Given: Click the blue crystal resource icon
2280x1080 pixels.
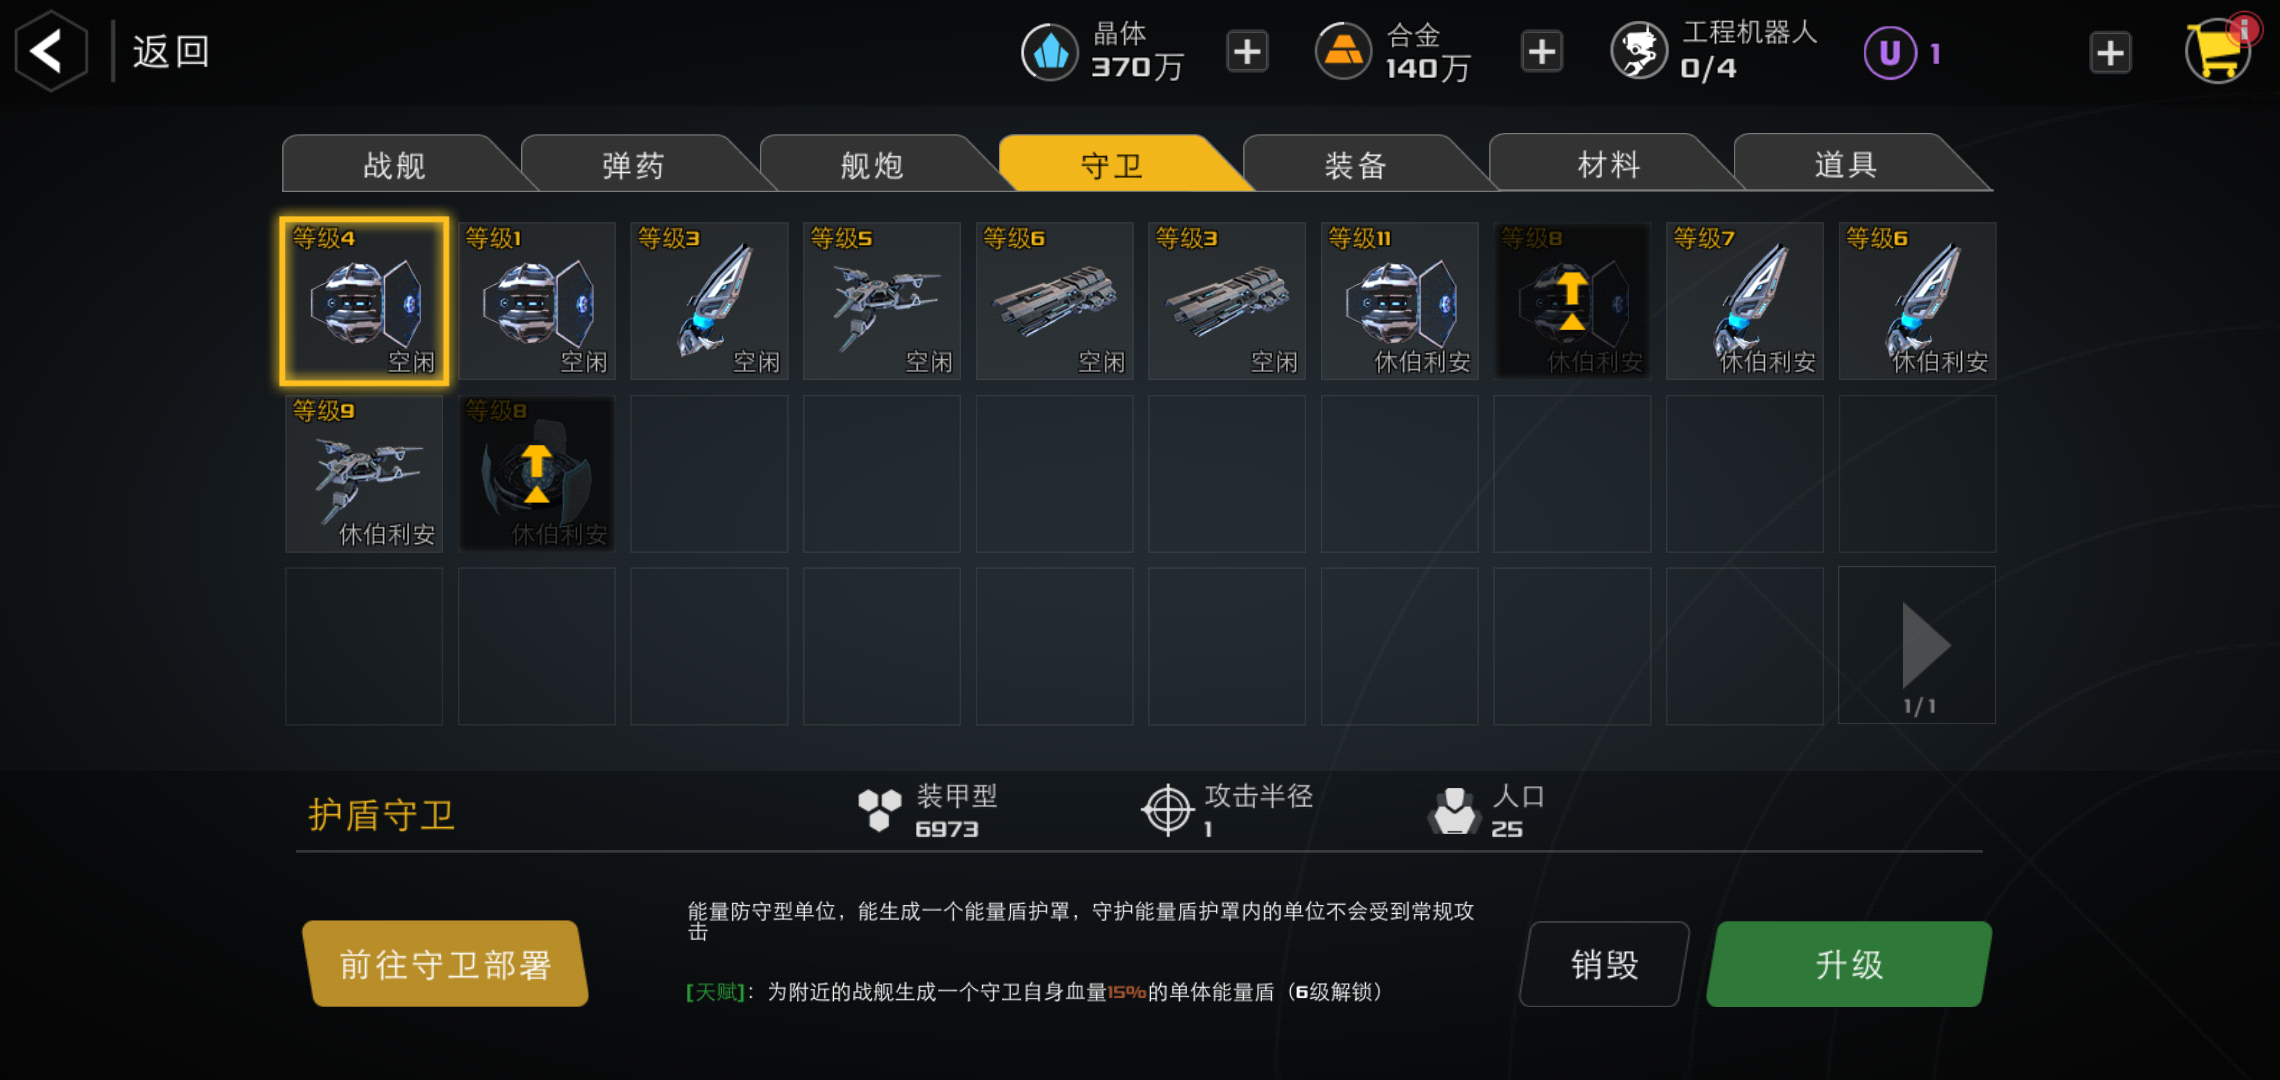Looking at the screenshot, I should [1050, 52].
